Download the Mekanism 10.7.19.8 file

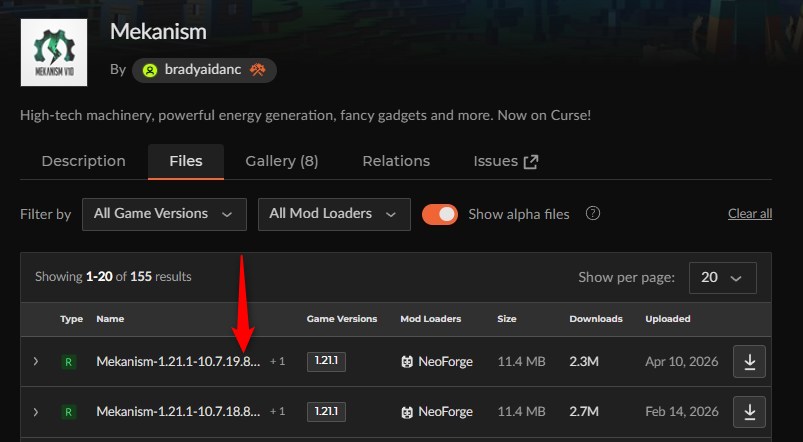pyautogui.click(x=749, y=362)
